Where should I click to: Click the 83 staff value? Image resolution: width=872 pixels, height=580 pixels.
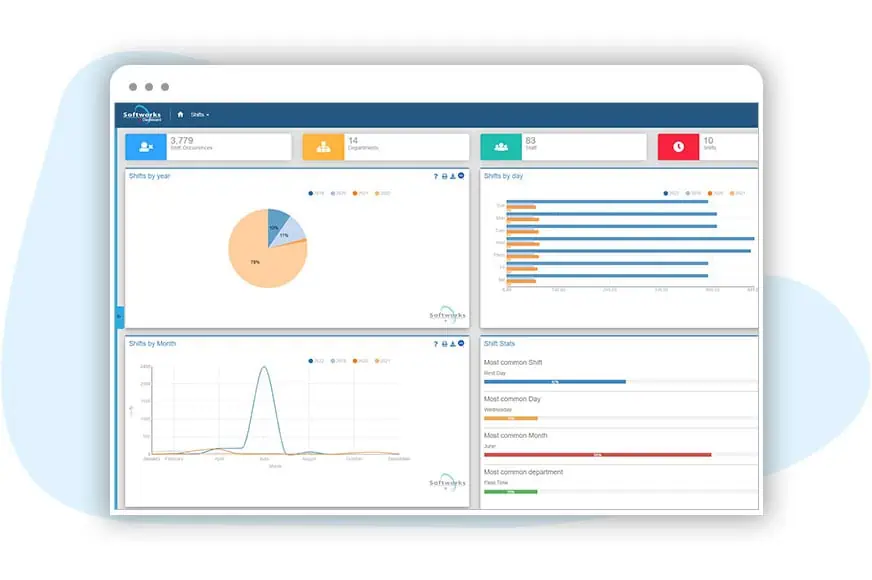tap(531, 141)
